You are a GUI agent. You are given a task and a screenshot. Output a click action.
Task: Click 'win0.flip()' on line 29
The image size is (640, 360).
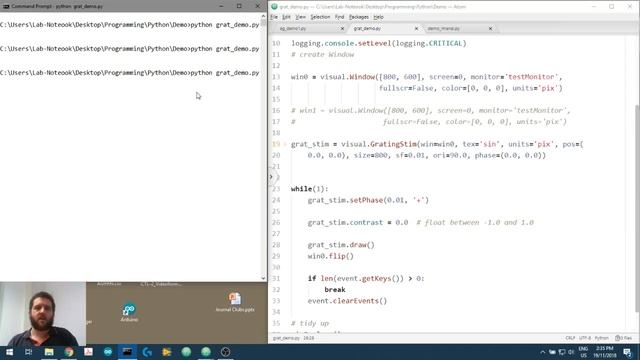pos(330,256)
